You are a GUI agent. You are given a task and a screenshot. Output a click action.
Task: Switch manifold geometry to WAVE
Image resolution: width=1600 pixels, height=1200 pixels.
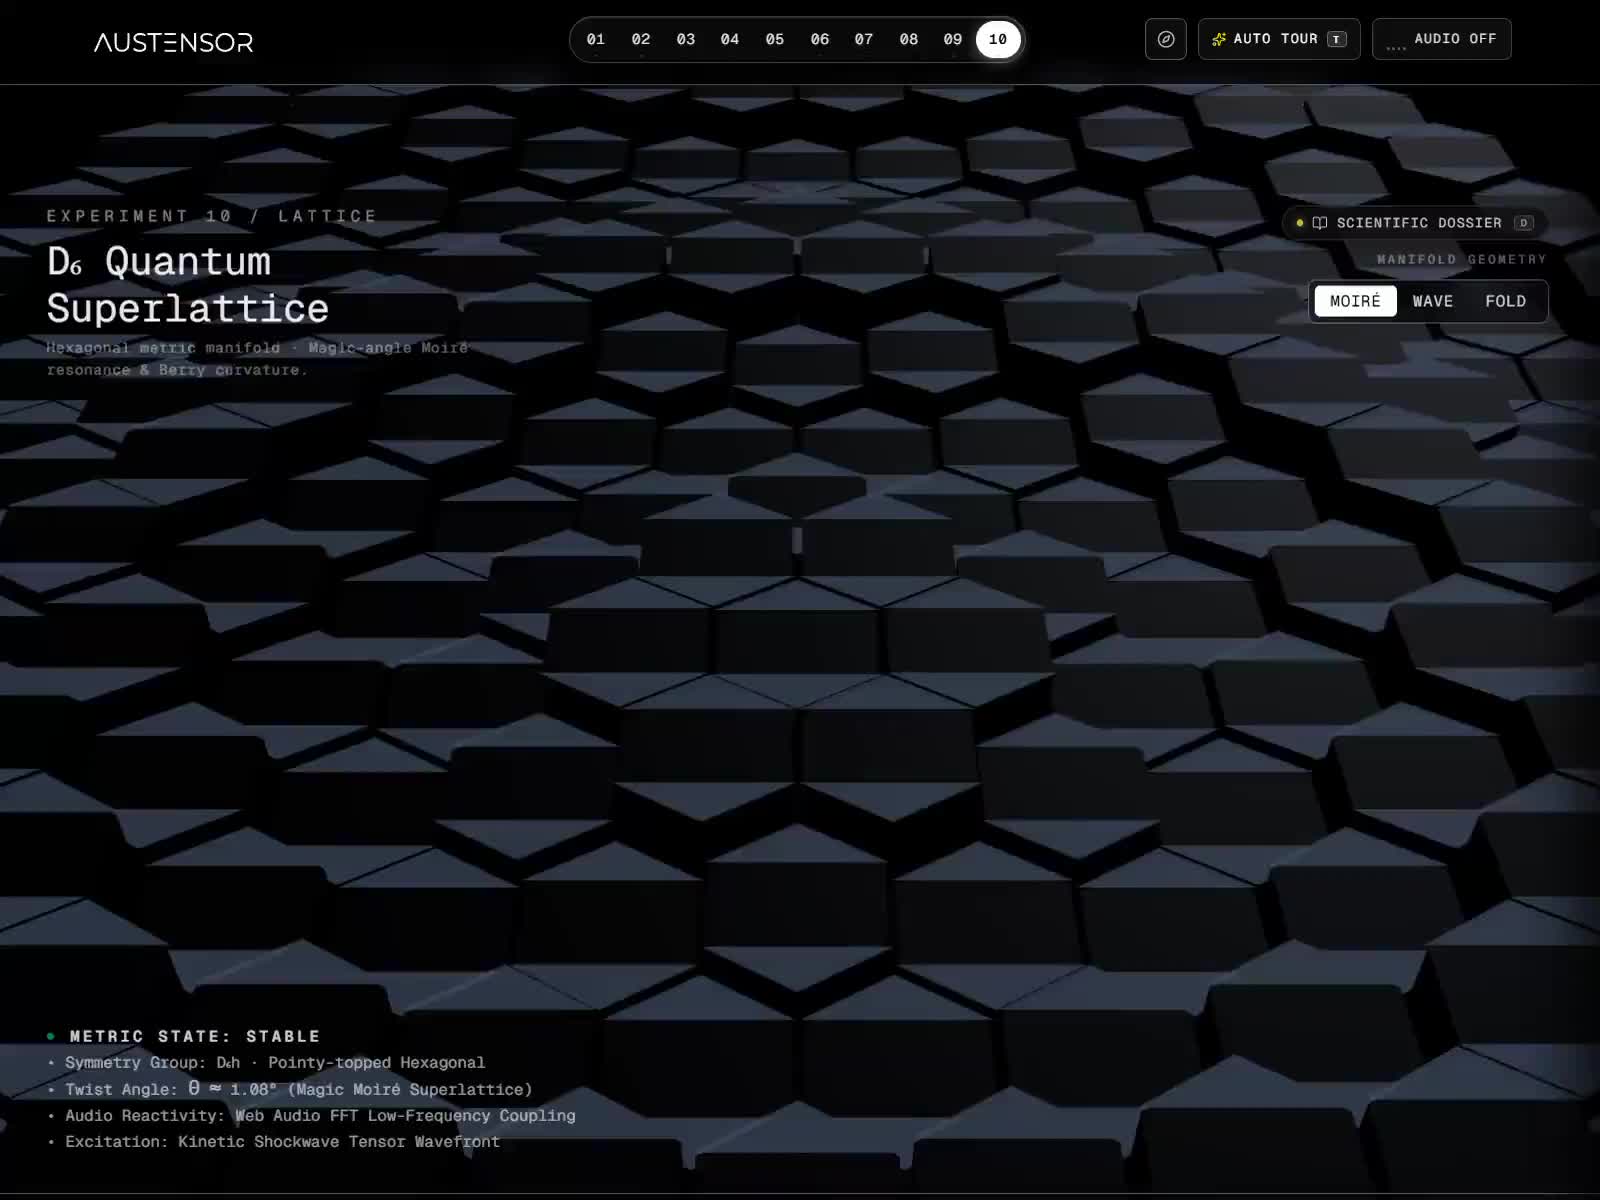1433,301
